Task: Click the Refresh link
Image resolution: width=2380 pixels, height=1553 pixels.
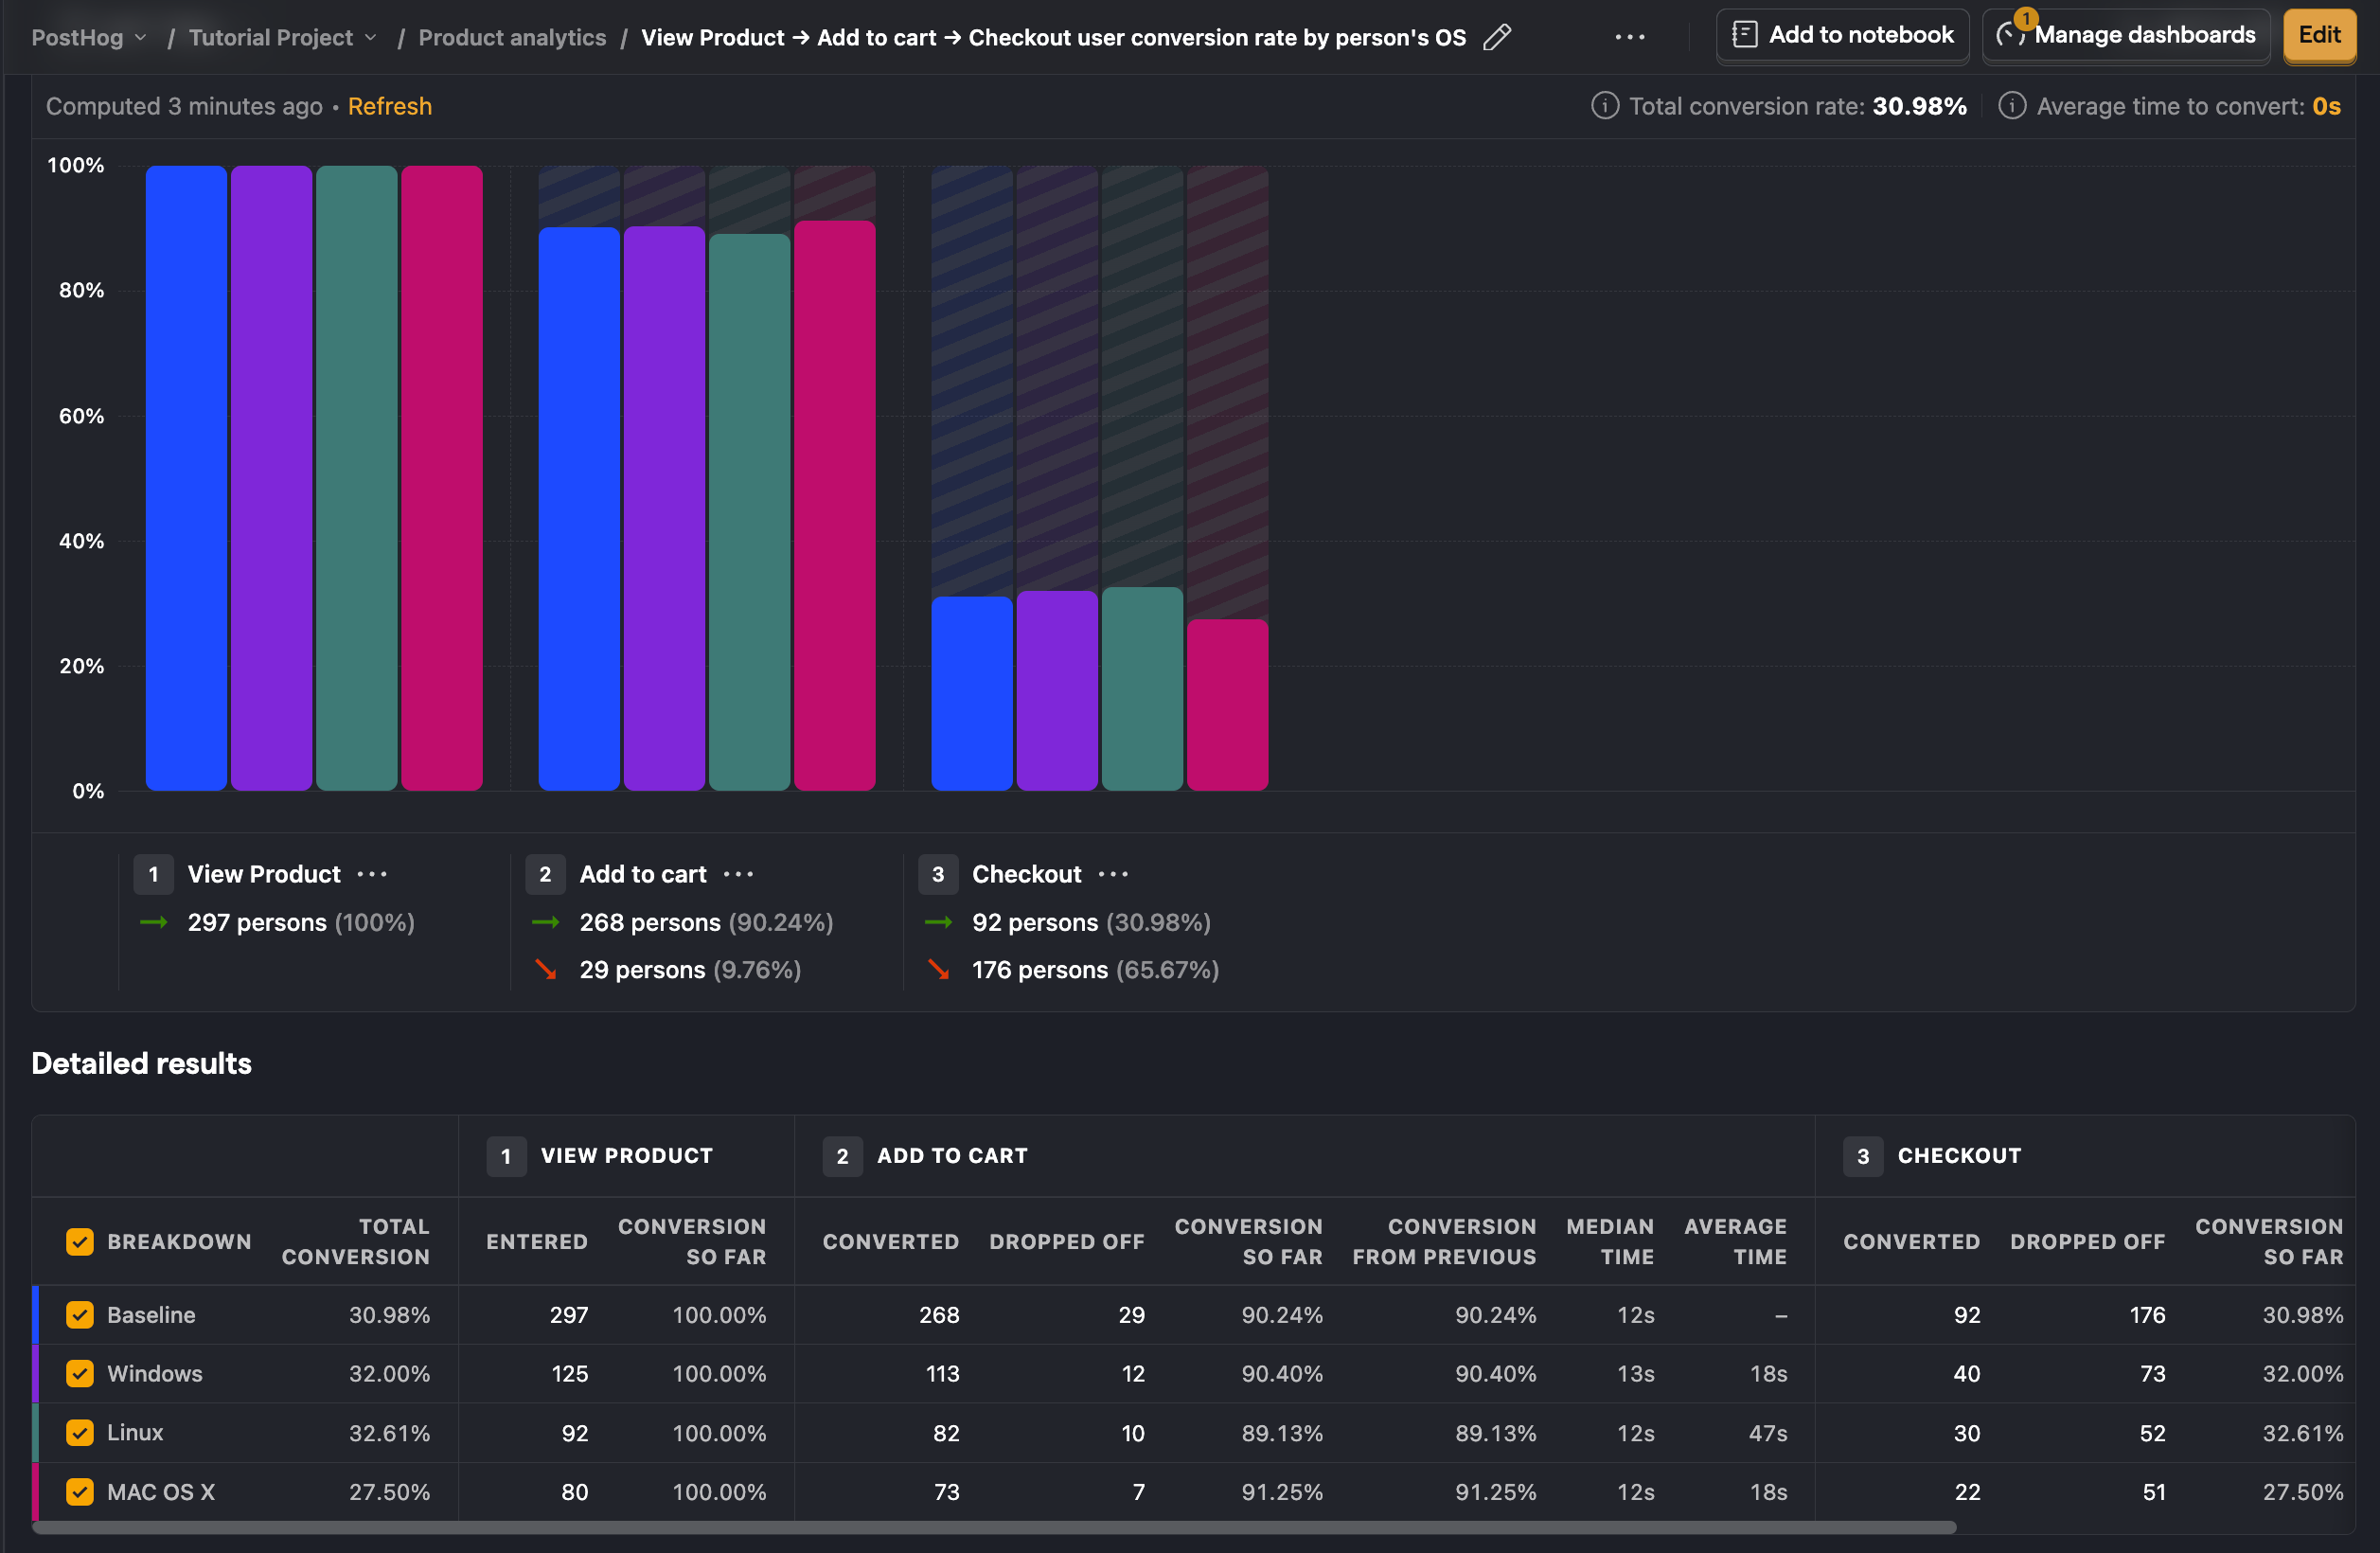Action: pos(390,106)
